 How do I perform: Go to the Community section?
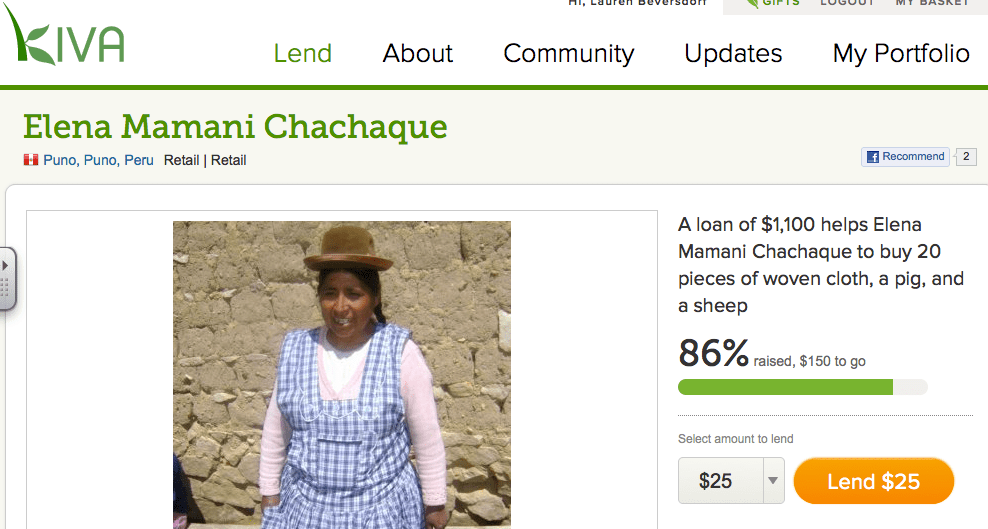point(568,54)
